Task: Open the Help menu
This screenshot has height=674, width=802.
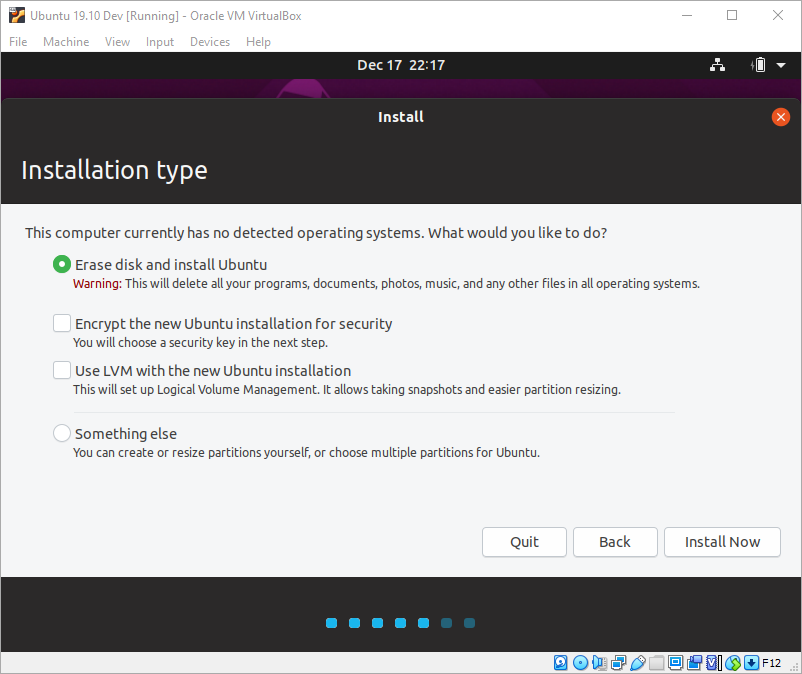Action: click(258, 42)
